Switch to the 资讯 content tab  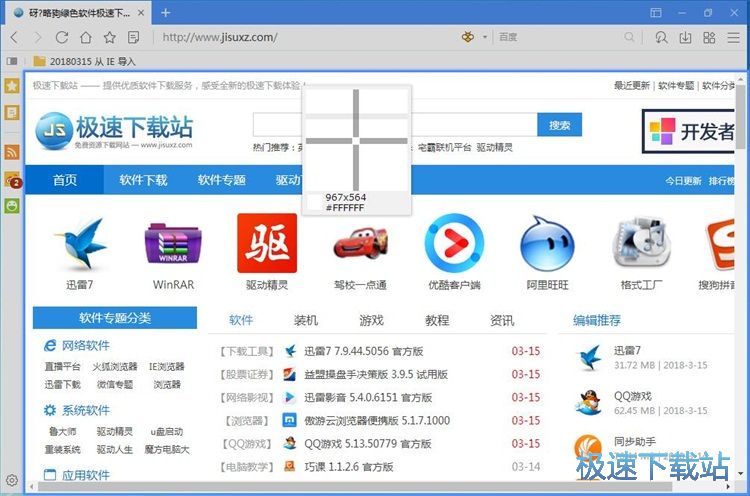click(502, 320)
